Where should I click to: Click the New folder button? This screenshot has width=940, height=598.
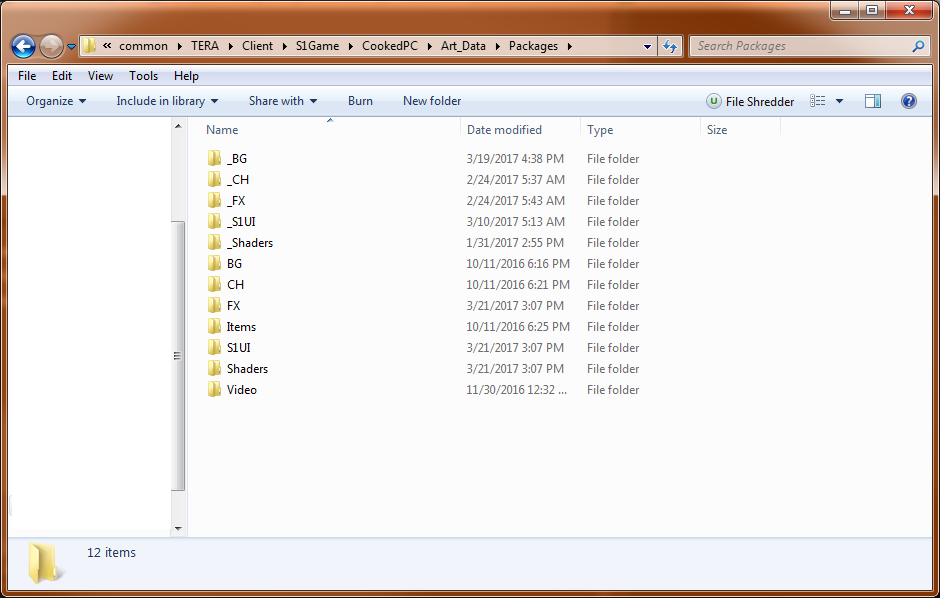[x=432, y=101]
